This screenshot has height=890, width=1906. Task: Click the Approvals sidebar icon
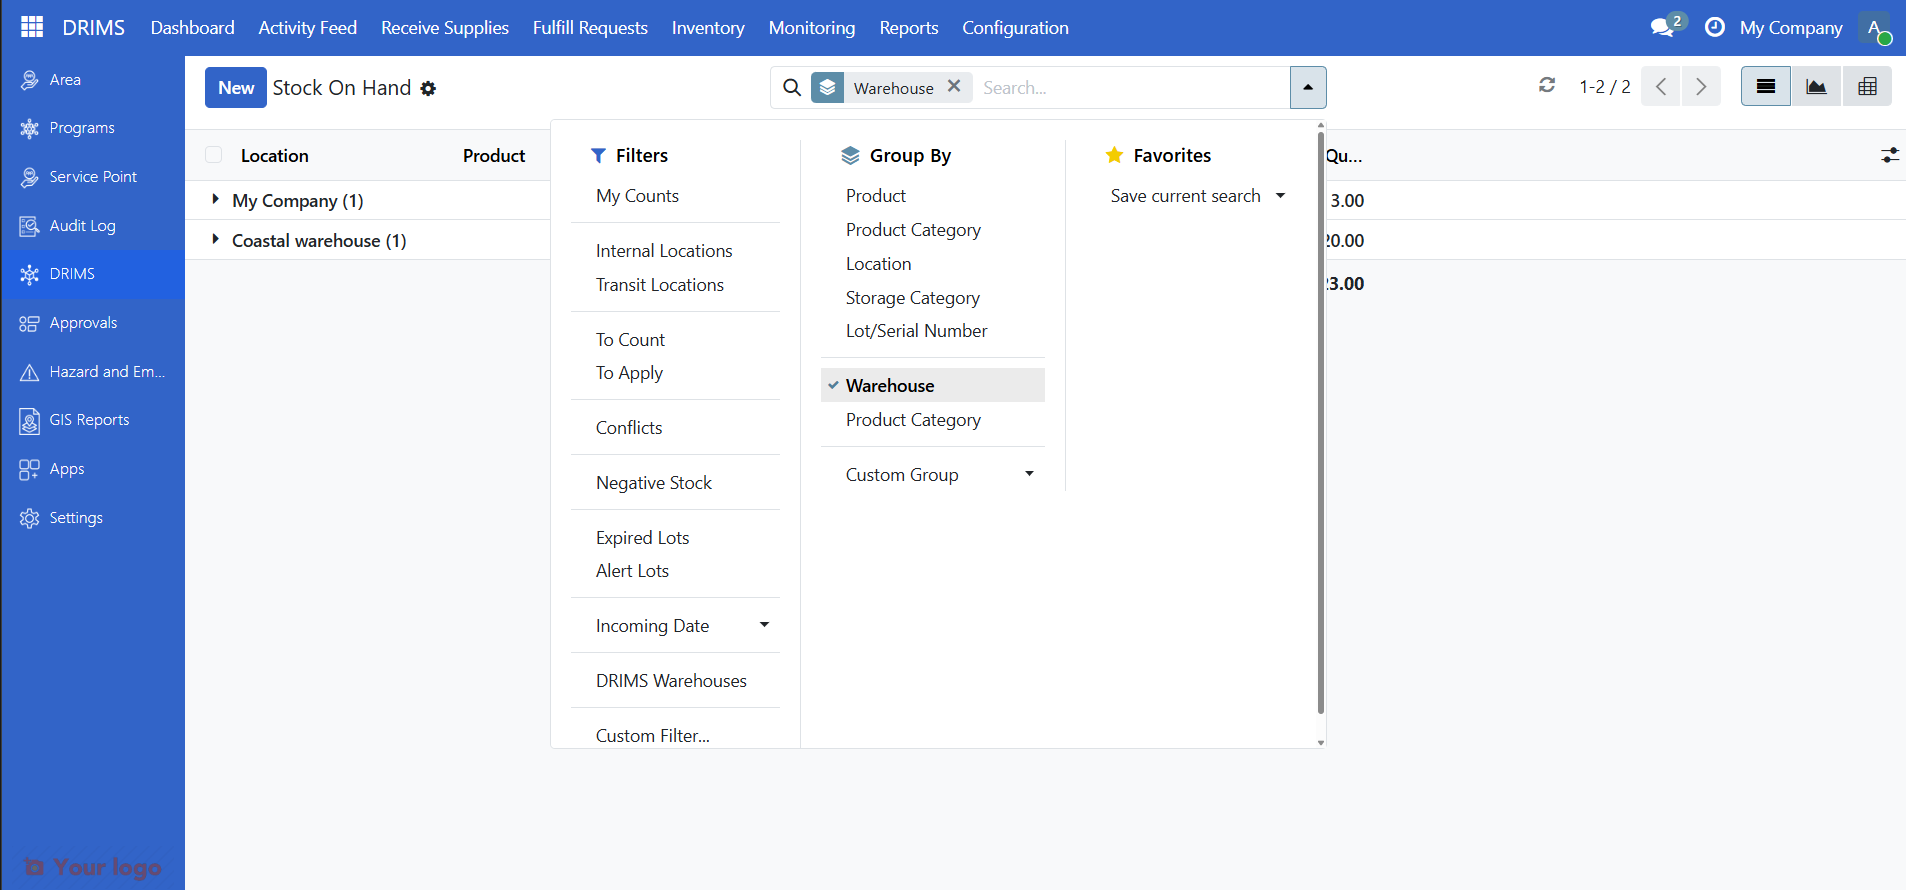[x=30, y=323]
